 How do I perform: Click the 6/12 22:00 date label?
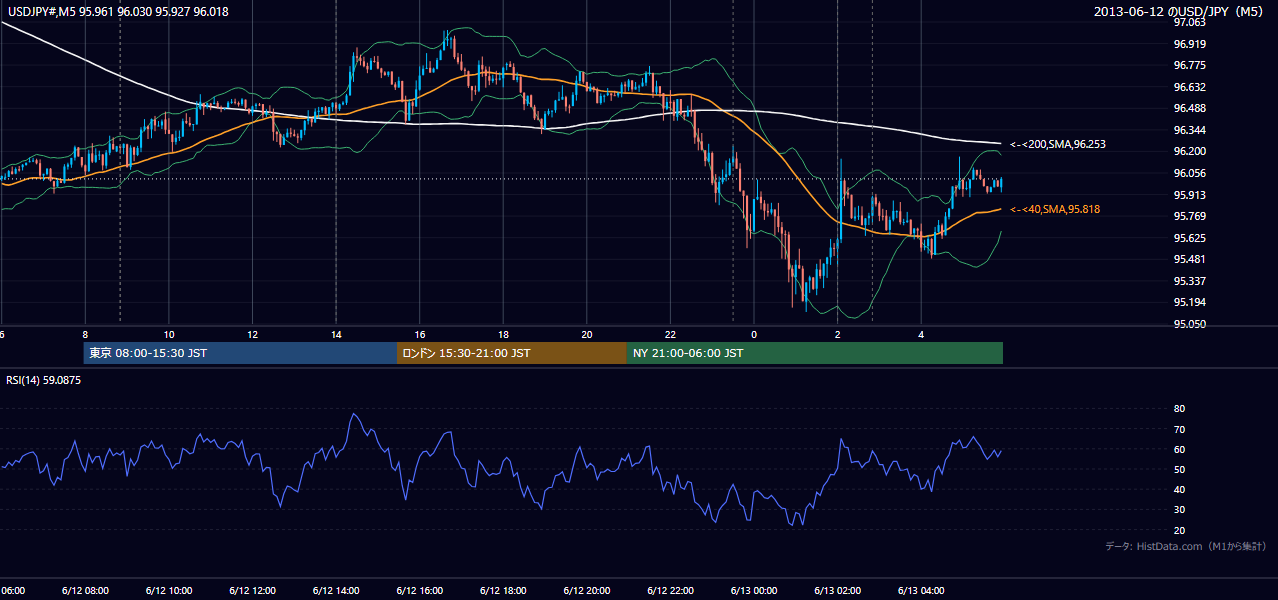(x=671, y=590)
